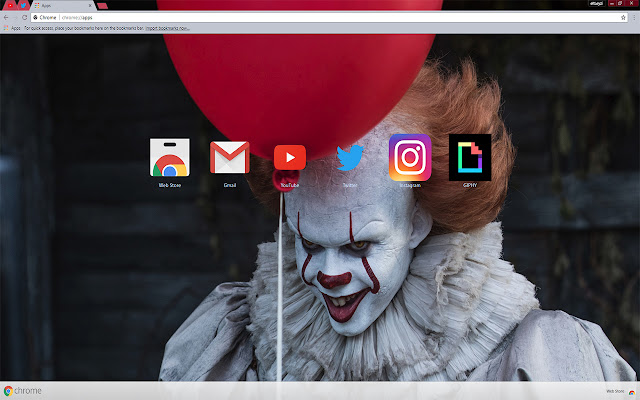This screenshot has height=400, width=640.
Task: Launch the Gmail app
Action: (230, 158)
